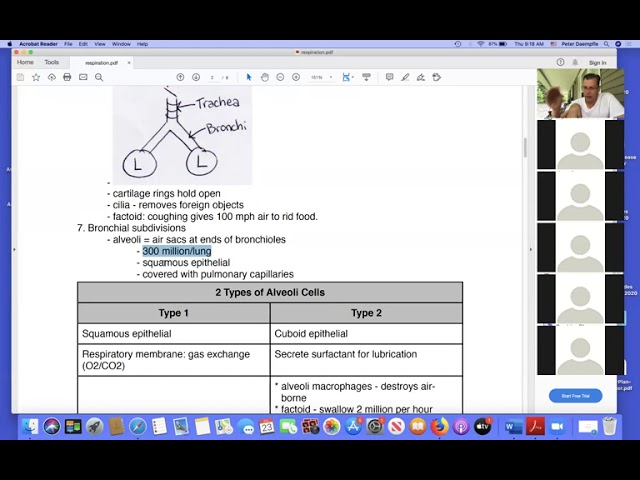Click the Start Free Trial button
This screenshot has height=480, width=640.
[x=576, y=396]
